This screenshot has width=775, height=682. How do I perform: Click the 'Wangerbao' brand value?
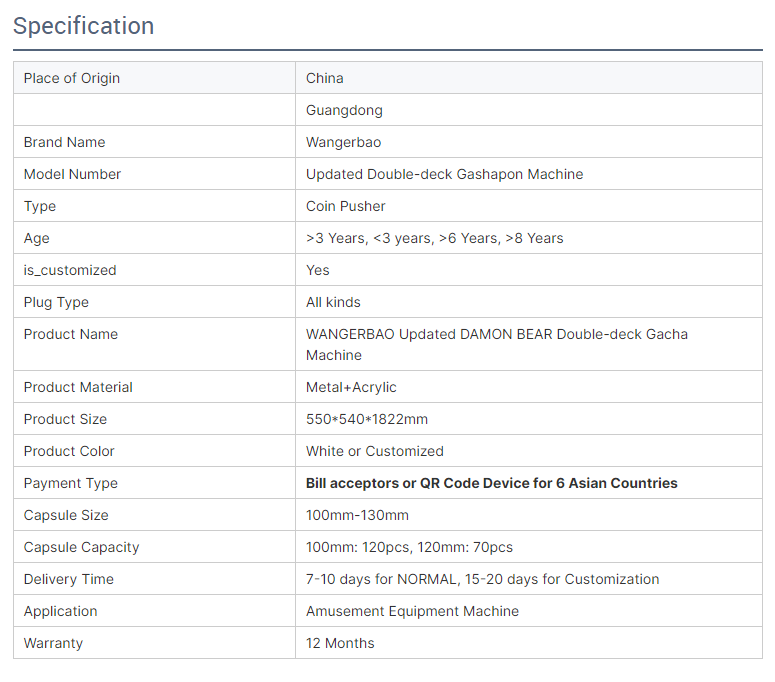344,142
